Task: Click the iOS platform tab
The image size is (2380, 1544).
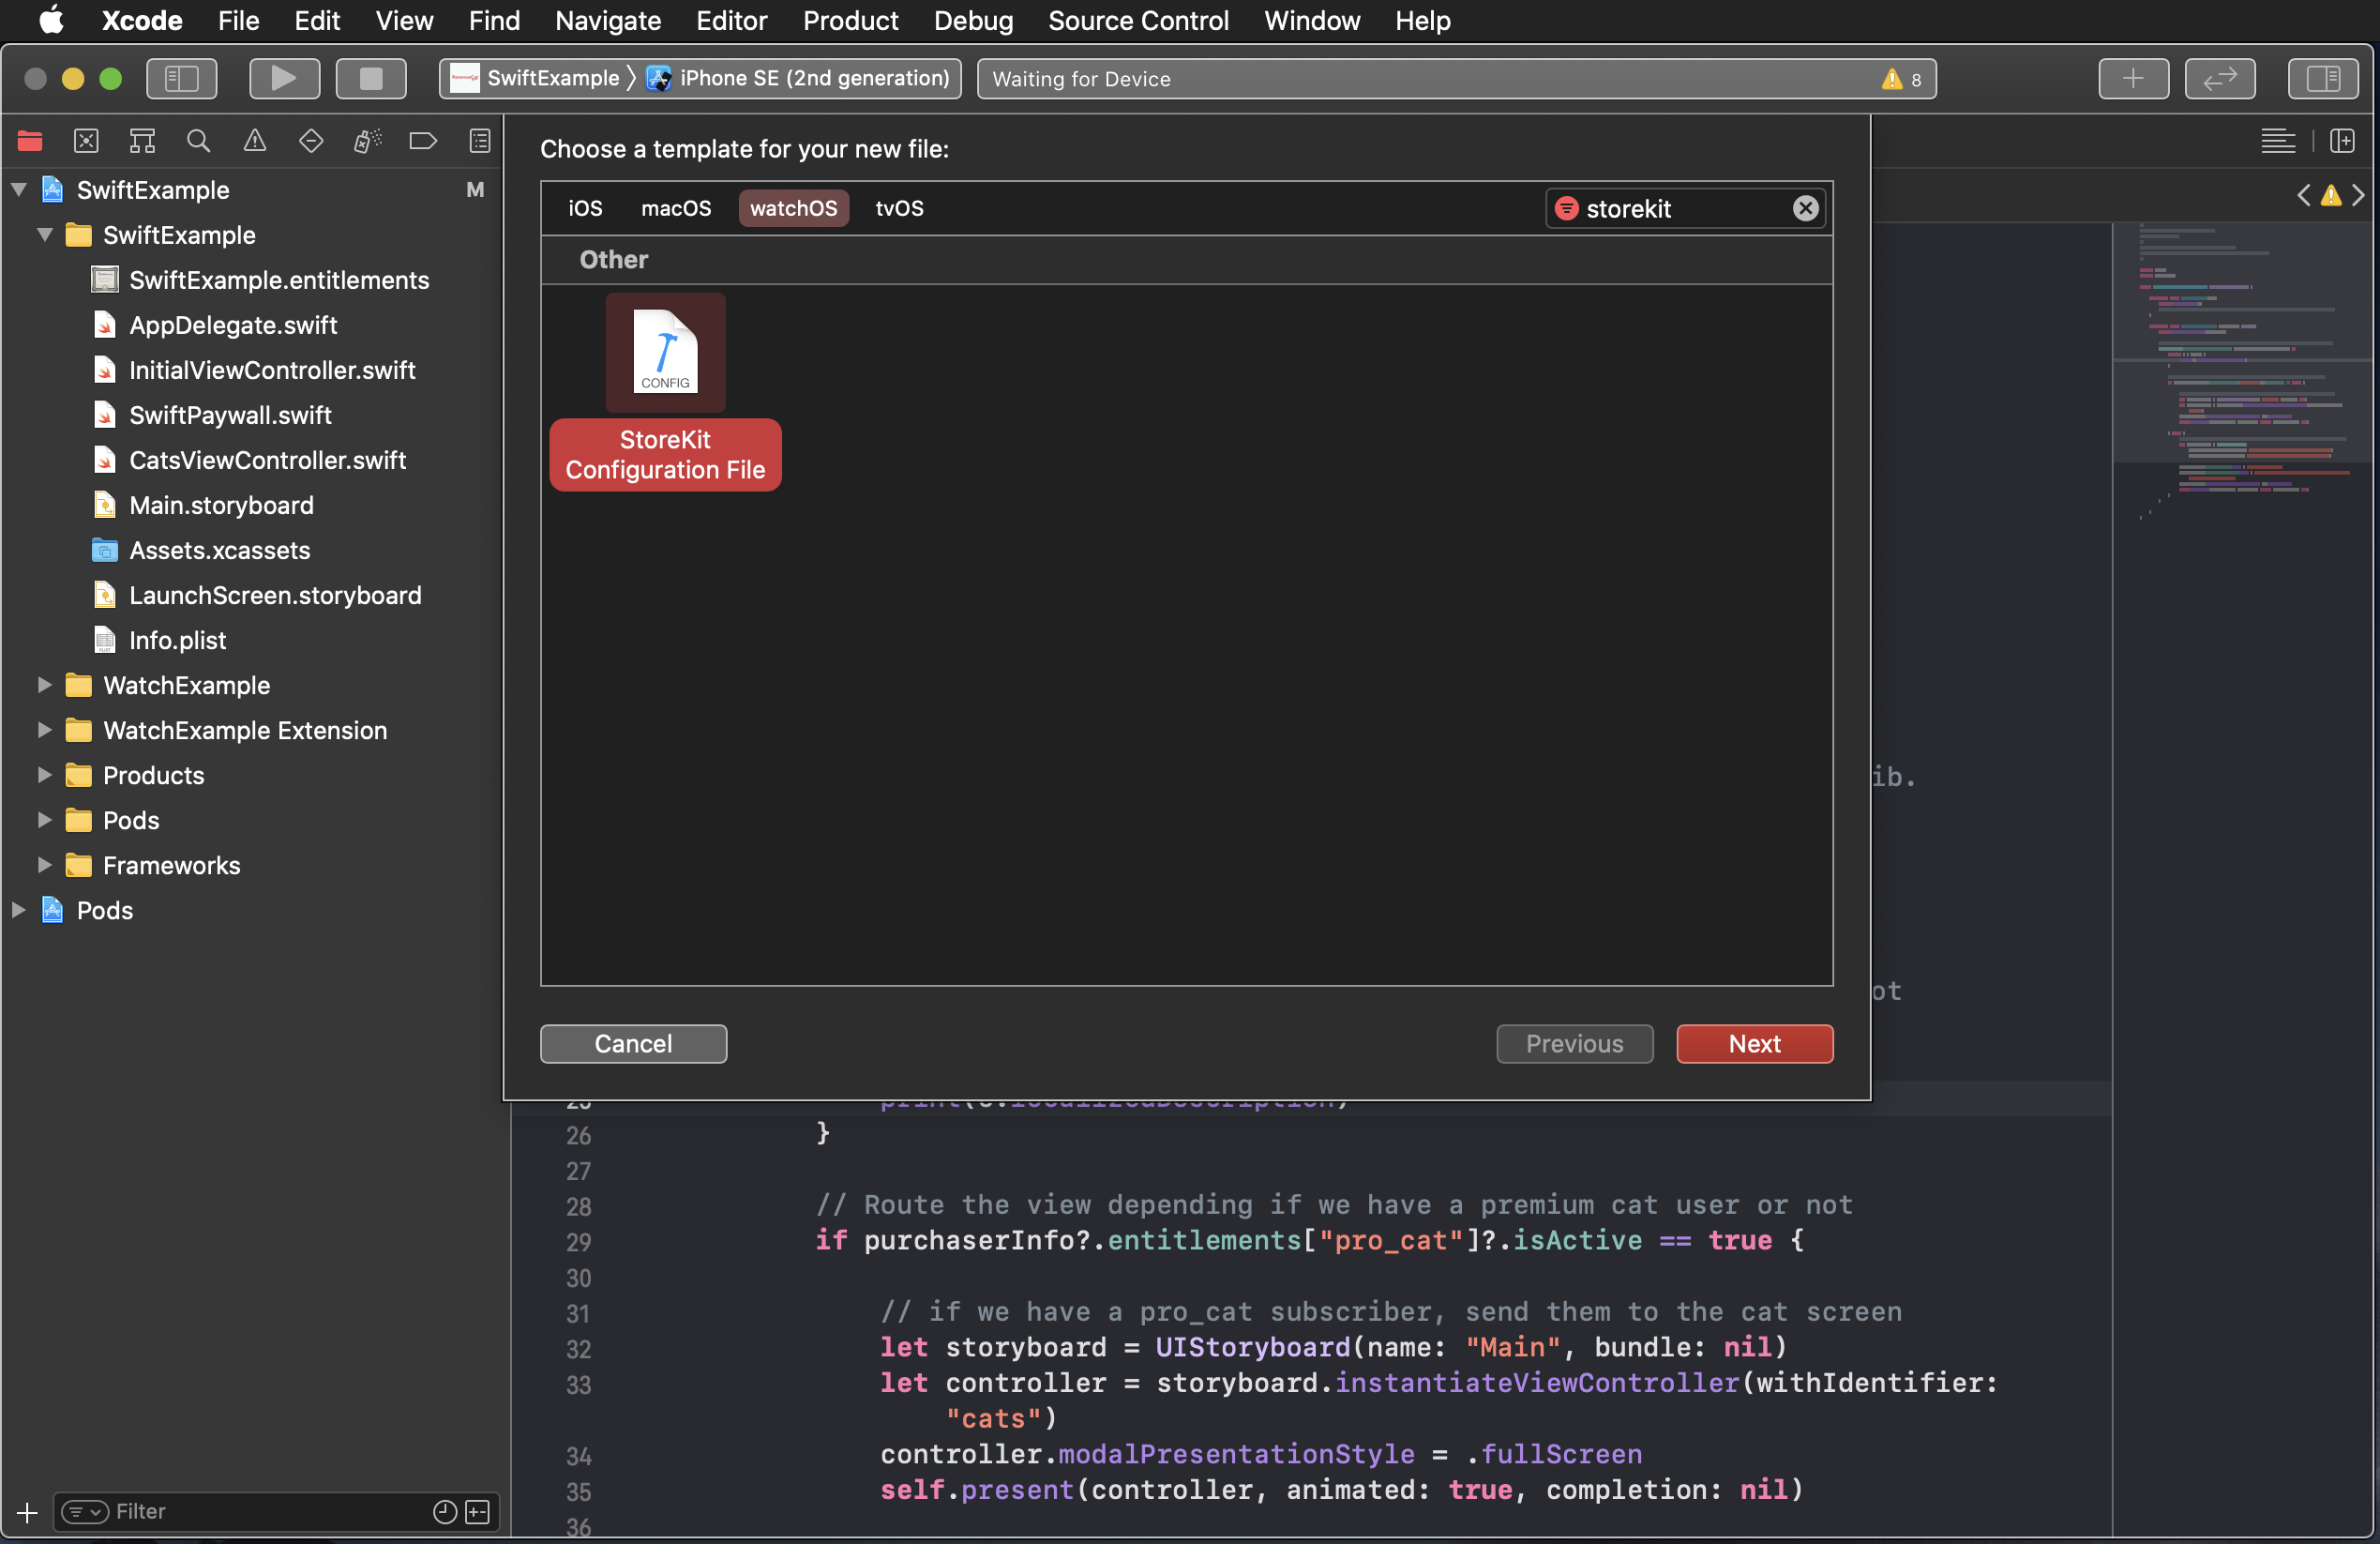Action: tap(586, 208)
